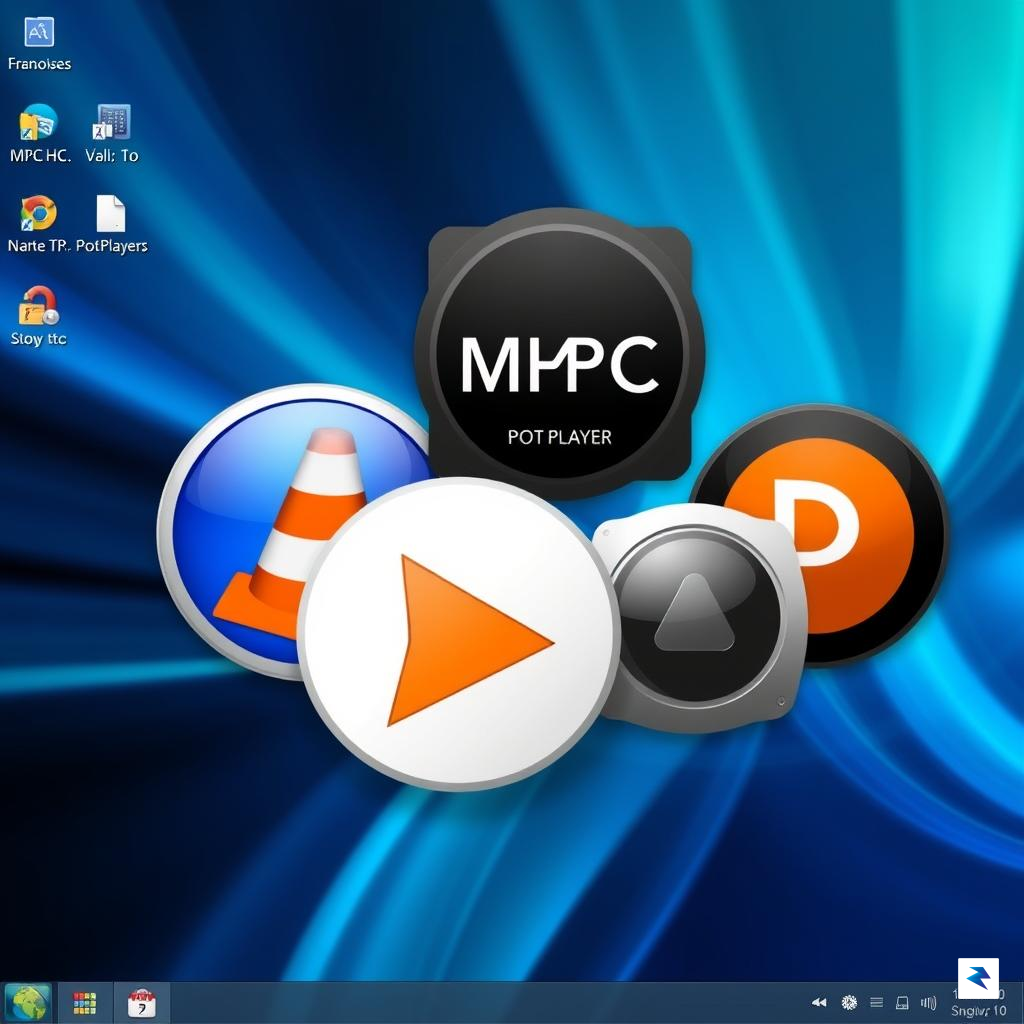Open the colorful grid taskbar app

84,1003
